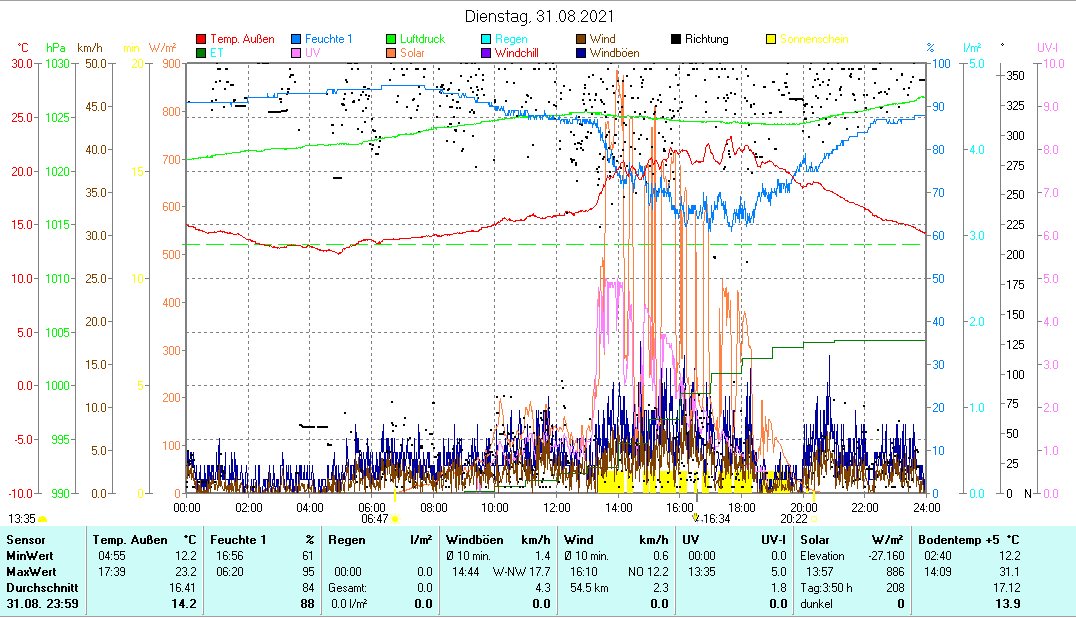Click the pink UV legend swatch
Image resolution: width=1076 pixels, height=618 pixels.
point(296,53)
